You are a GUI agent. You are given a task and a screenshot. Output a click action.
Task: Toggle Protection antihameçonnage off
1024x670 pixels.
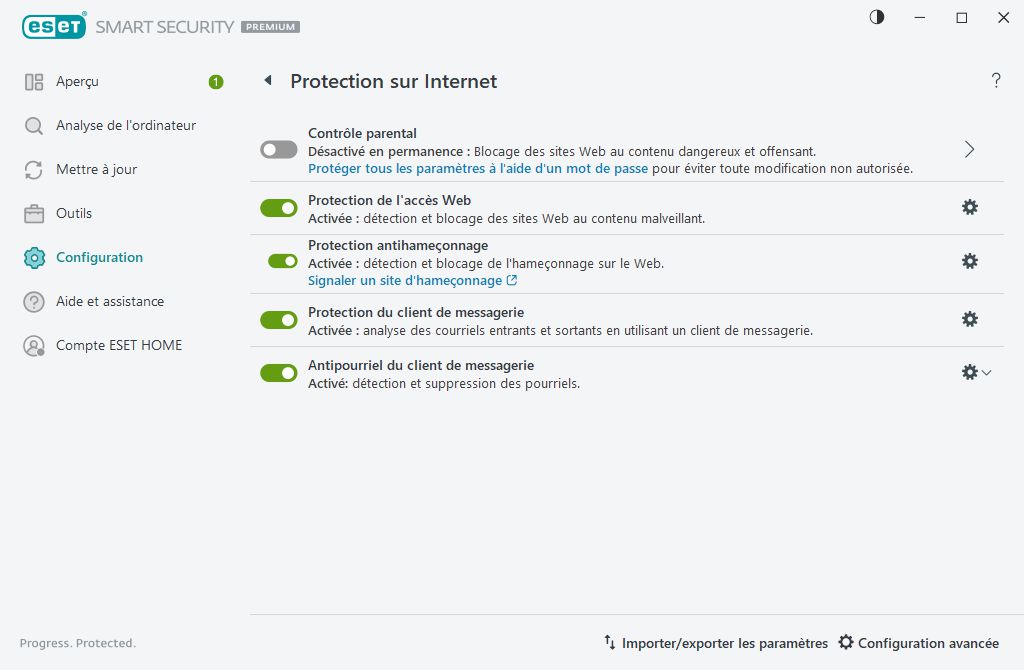[279, 261]
